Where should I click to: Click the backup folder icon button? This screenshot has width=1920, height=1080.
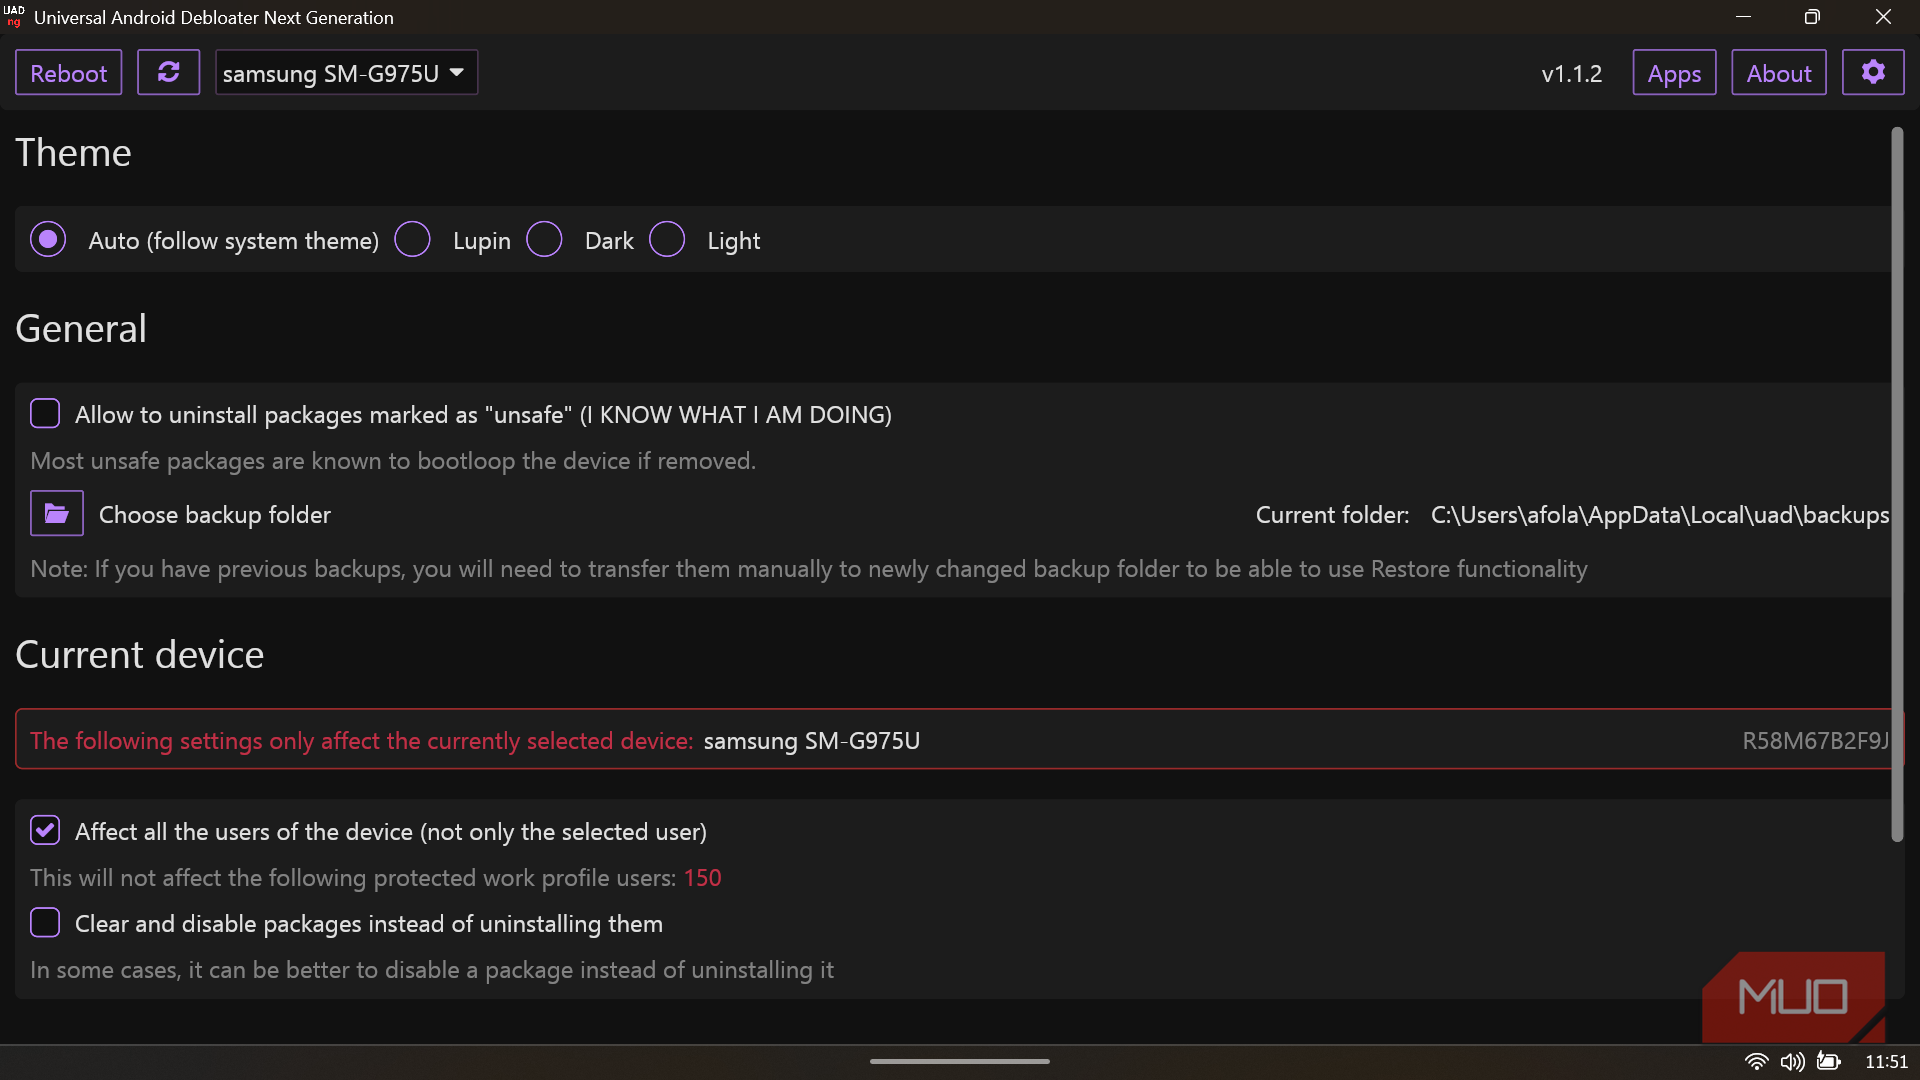point(57,514)
